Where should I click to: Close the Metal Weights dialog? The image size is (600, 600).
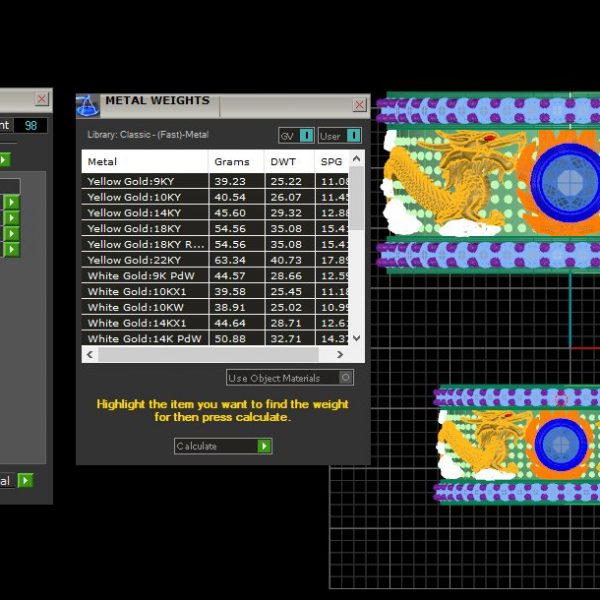359,104
